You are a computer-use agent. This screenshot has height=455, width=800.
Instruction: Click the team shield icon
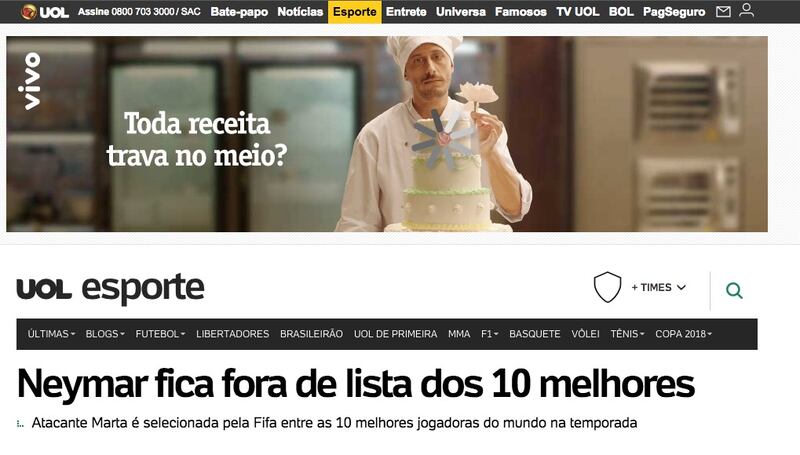pos(607,287)
